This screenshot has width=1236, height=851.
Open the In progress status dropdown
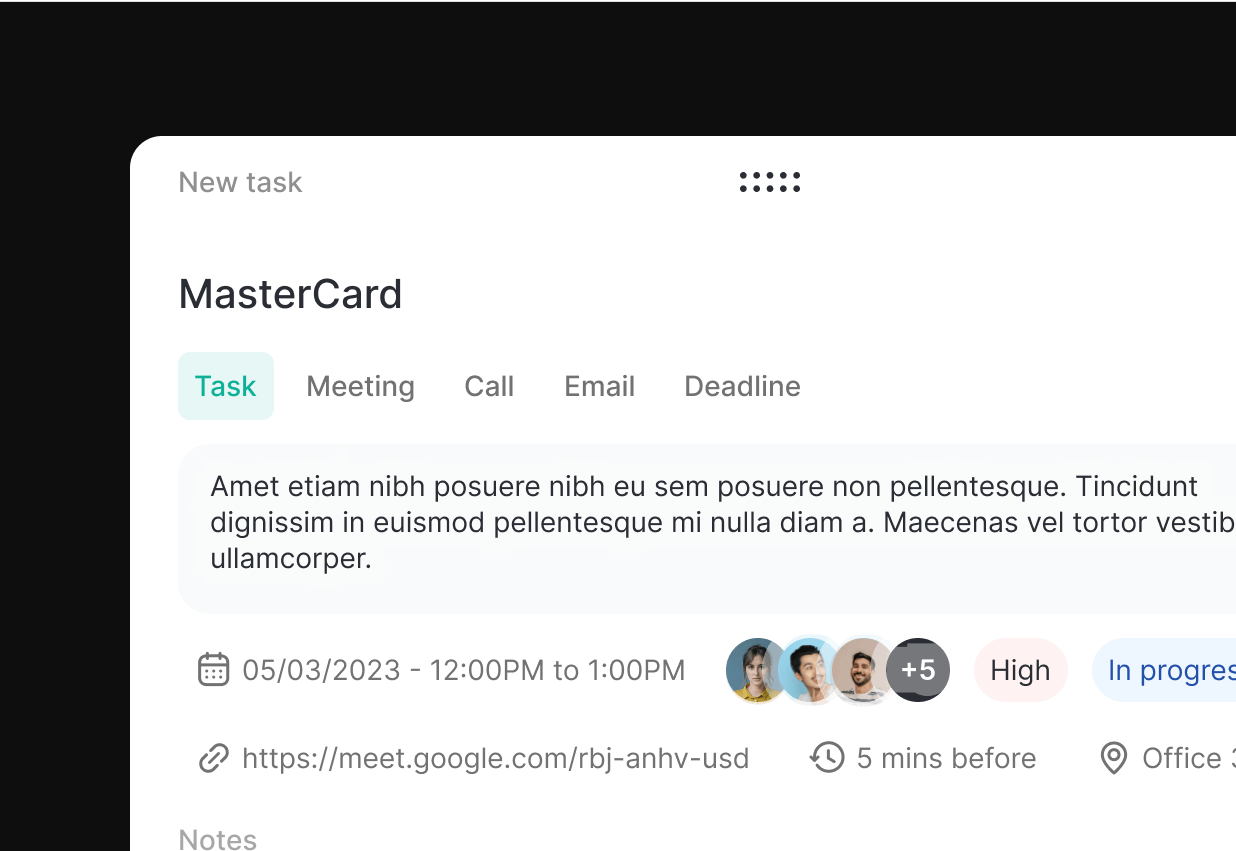pyautogui.click(x=1164, y=670)
